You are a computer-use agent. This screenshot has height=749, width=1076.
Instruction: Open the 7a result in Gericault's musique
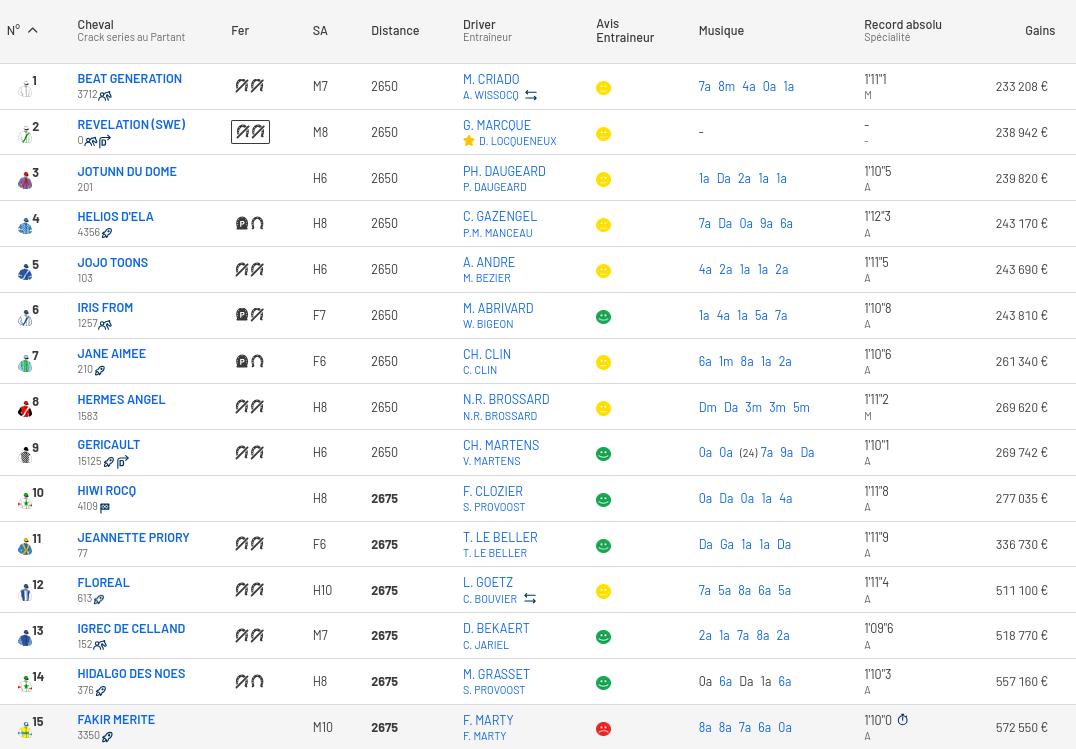766,453
